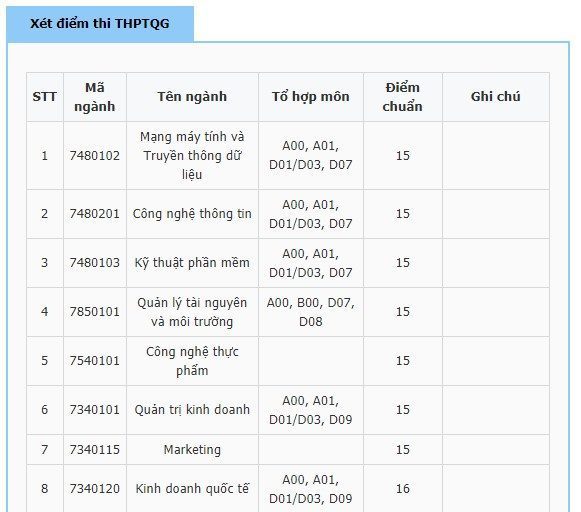Click Kỹ thuật phần mềm cell
581x512 pixels.
click(x=192, y=263)
